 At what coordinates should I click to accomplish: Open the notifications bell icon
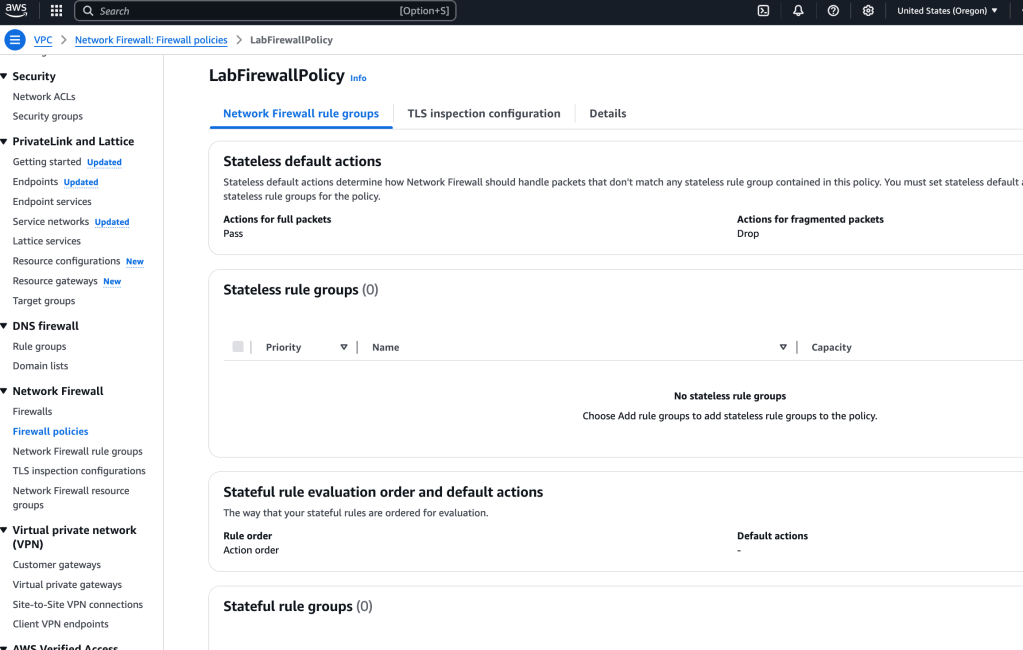[798, 11]
